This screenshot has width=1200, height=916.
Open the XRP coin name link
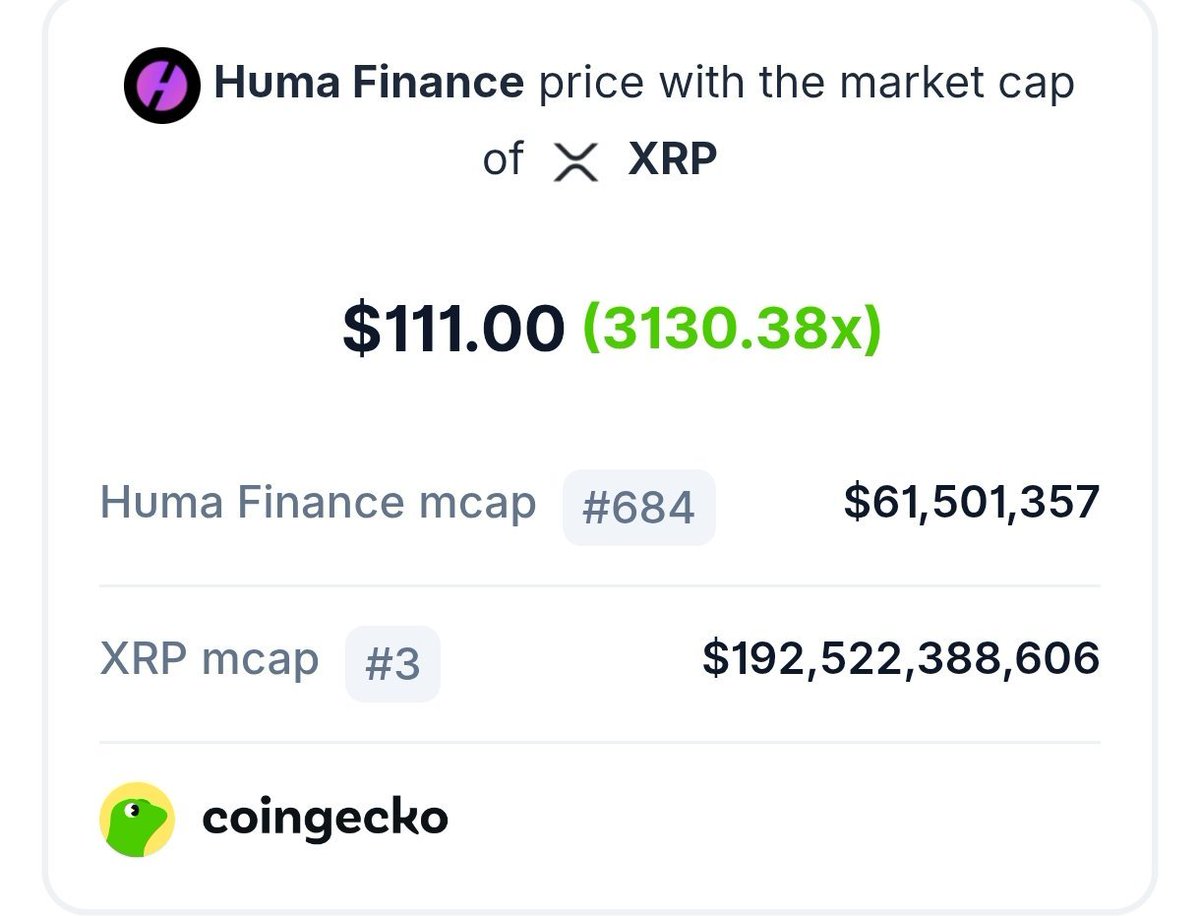(673, 159)
